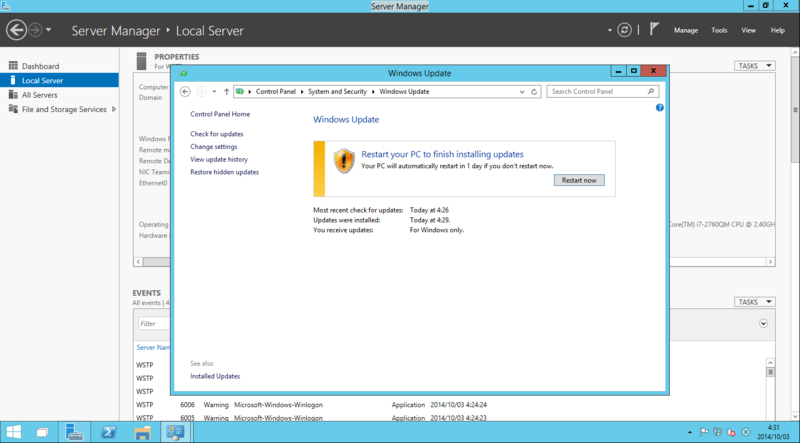Click the search magnifier icon
The image size is (800, 443).
(651, 91)
